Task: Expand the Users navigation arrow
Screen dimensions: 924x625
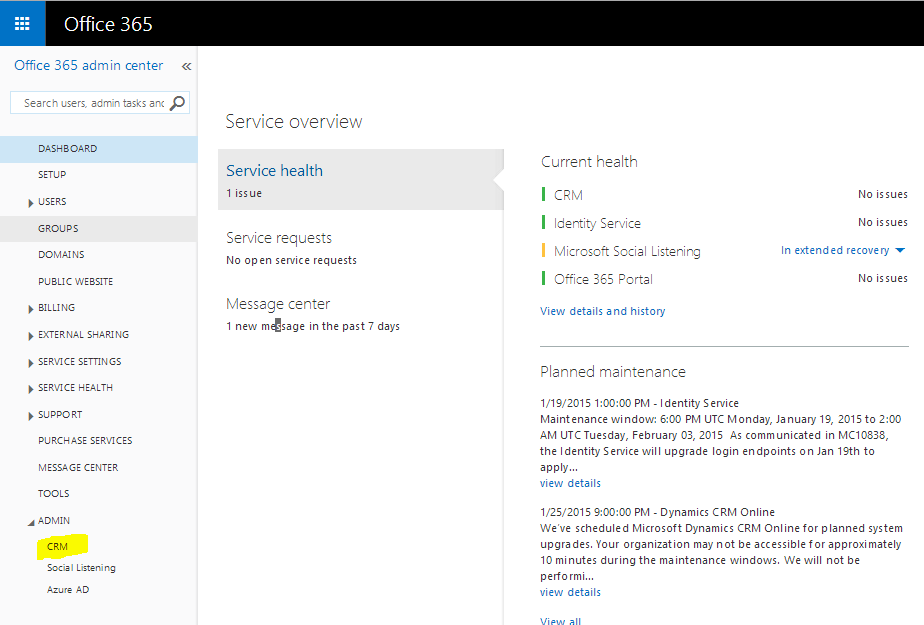Action: [x=31, y=203]
